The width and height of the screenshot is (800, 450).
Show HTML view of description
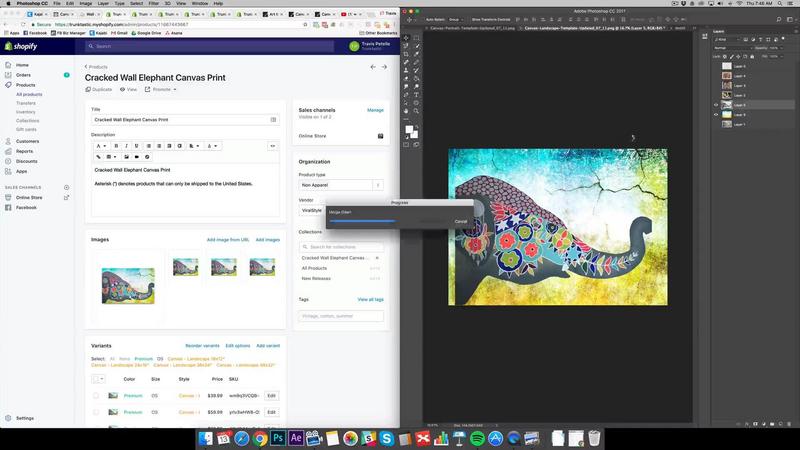[x=272, y=146]
